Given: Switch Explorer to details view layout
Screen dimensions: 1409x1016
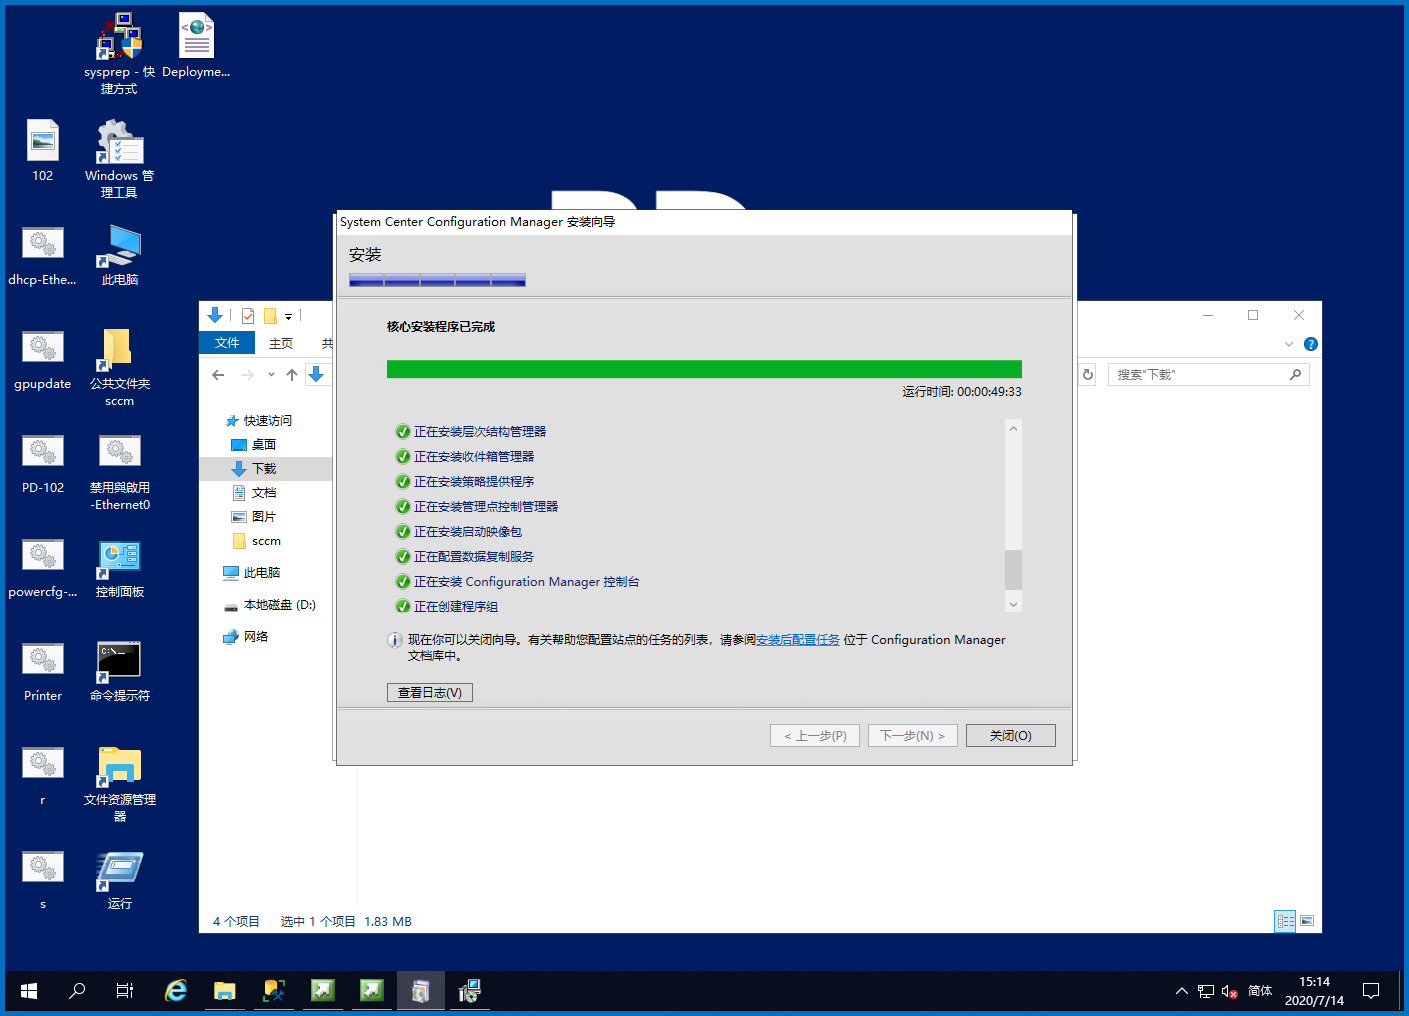Looking at the screenshot, I should (x=1286, y=921).
